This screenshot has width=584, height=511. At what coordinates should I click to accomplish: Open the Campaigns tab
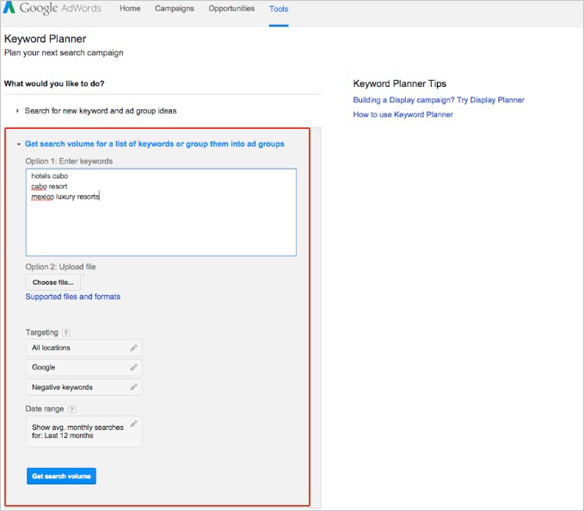(174, 8)
